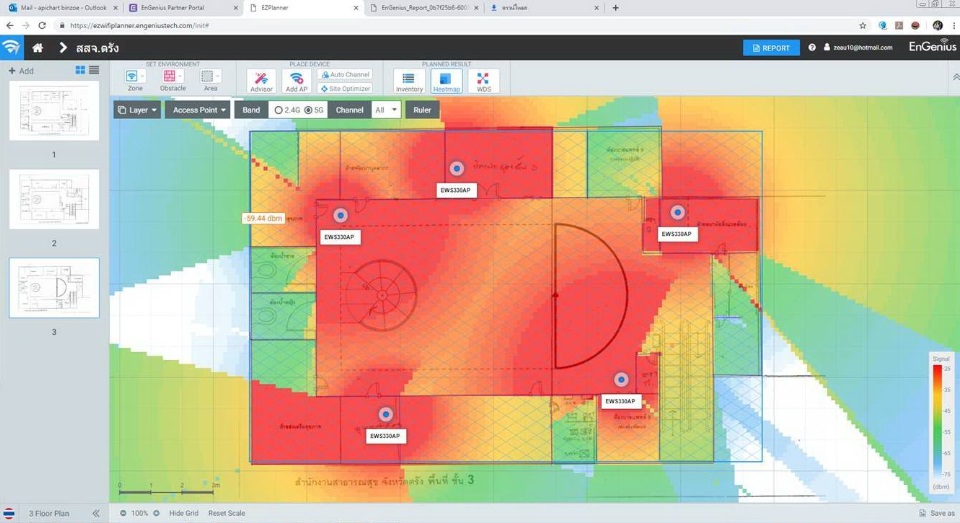The width and height of the screenshot is (960, 523).
Task: Zoom out with the minus icon
Action: [x=123, y=513]
